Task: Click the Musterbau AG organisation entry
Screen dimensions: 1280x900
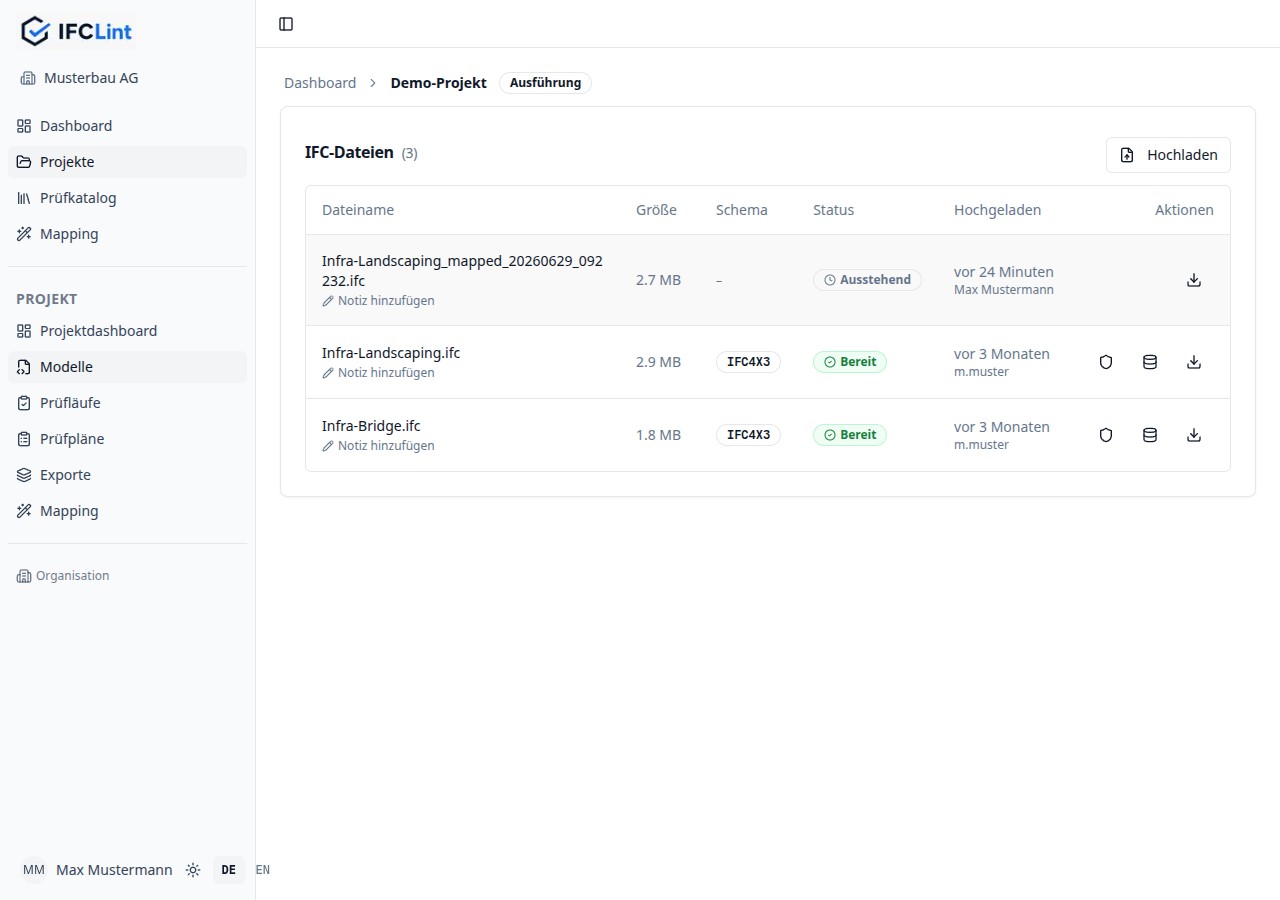Action: 79,78
